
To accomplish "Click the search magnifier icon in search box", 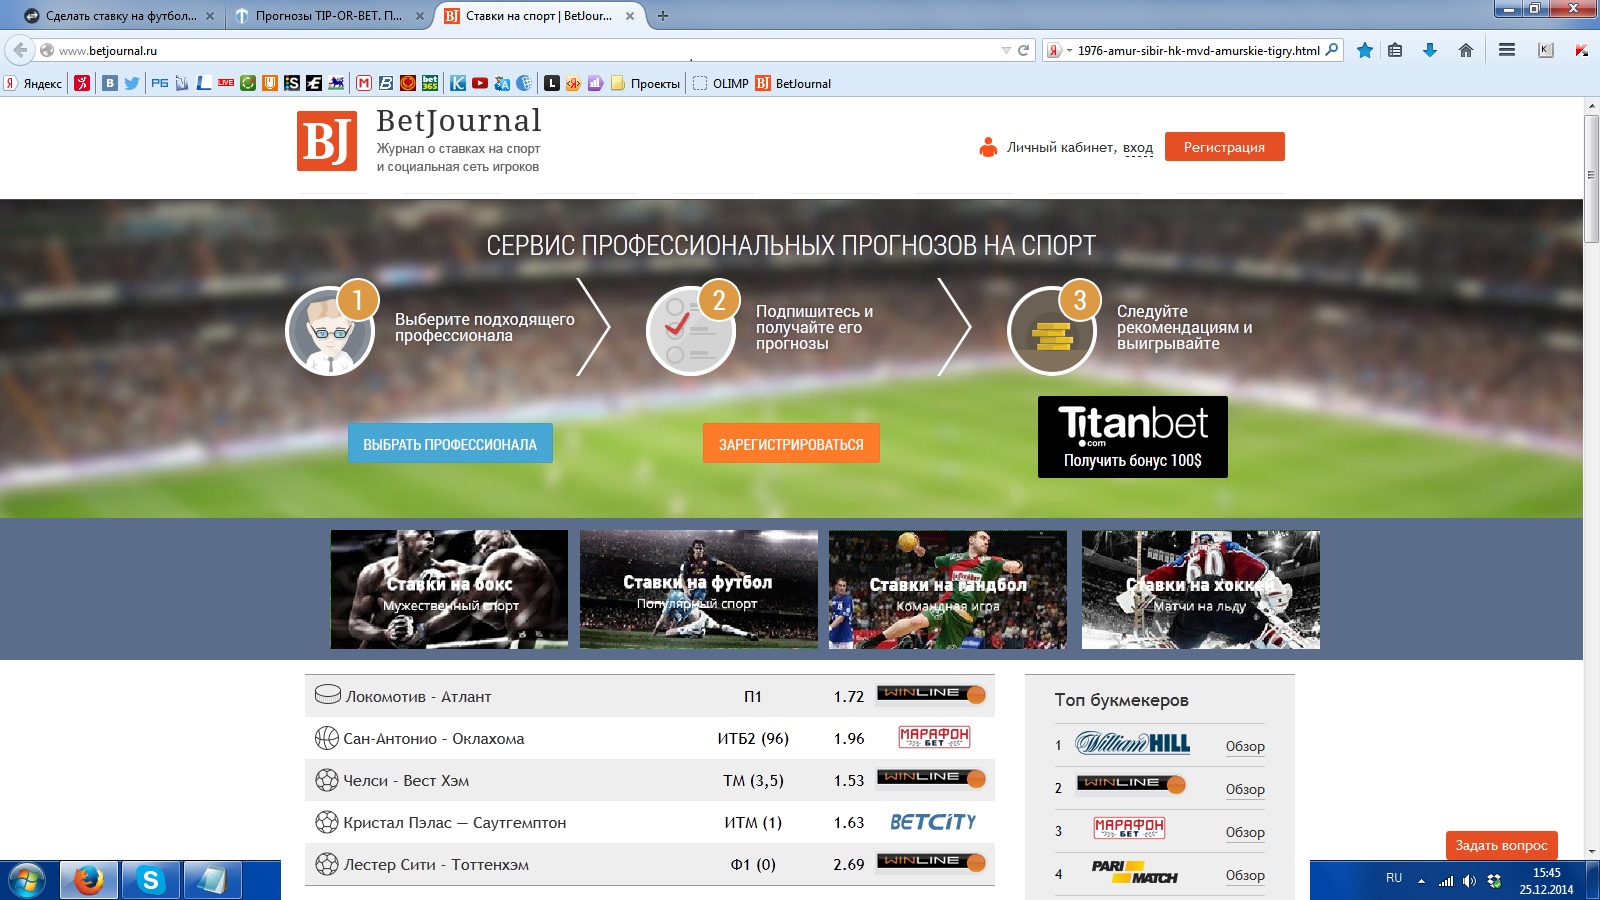I will 1331,50.
